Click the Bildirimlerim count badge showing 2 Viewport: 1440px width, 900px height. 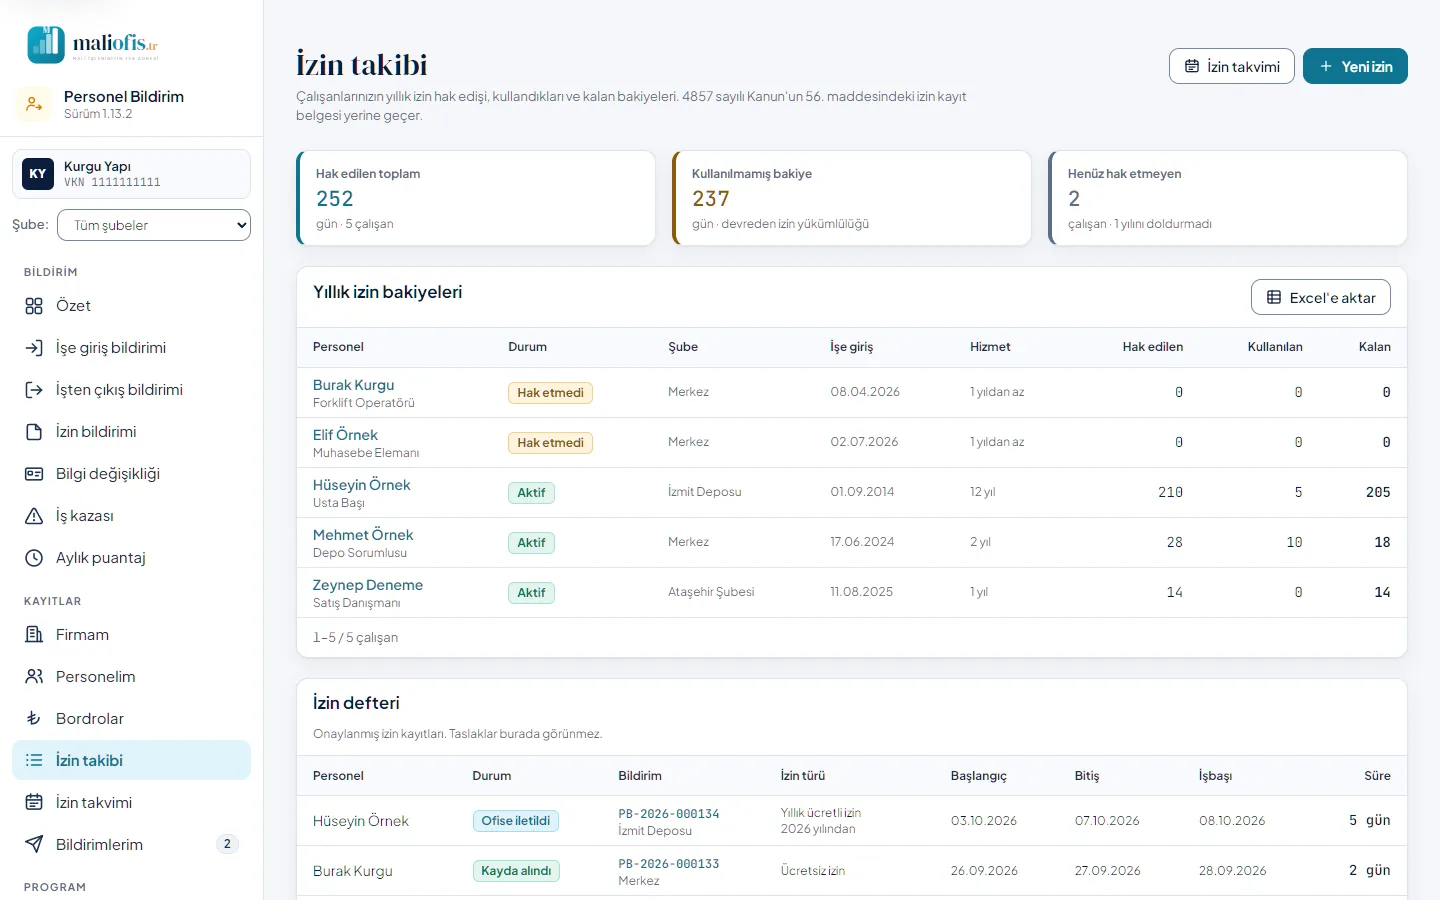(x=227, y=844)
